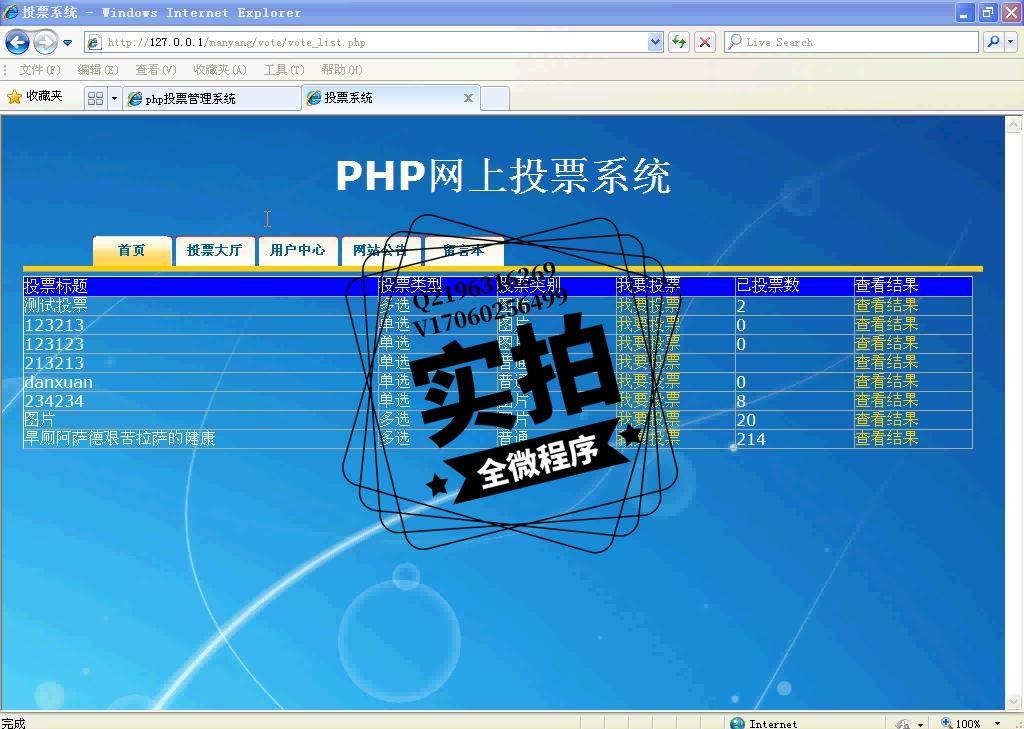This screenshot has width=1024, height=729.
Task: Open the 工具(T) menu
Action: point(283,70)
